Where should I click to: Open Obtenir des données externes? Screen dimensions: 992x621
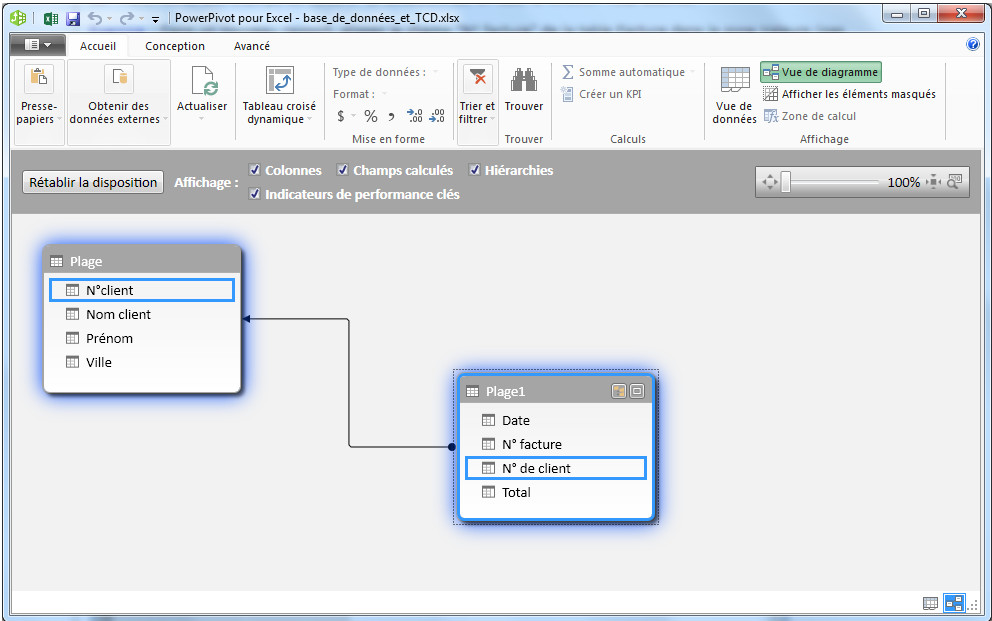(x=118, y=102)
